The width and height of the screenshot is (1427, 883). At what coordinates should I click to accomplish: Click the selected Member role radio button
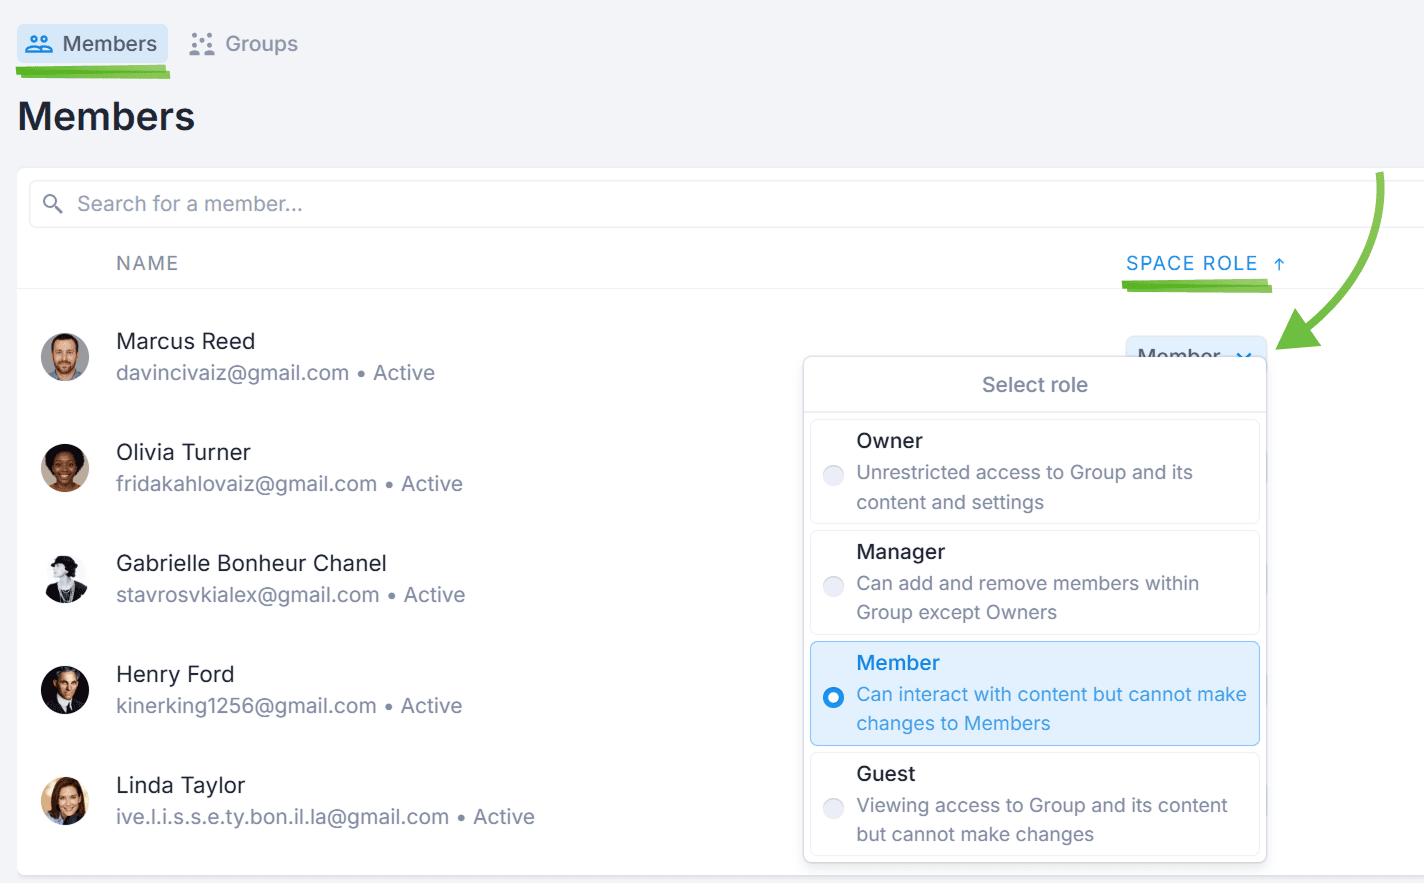click(x=833, y=697)
